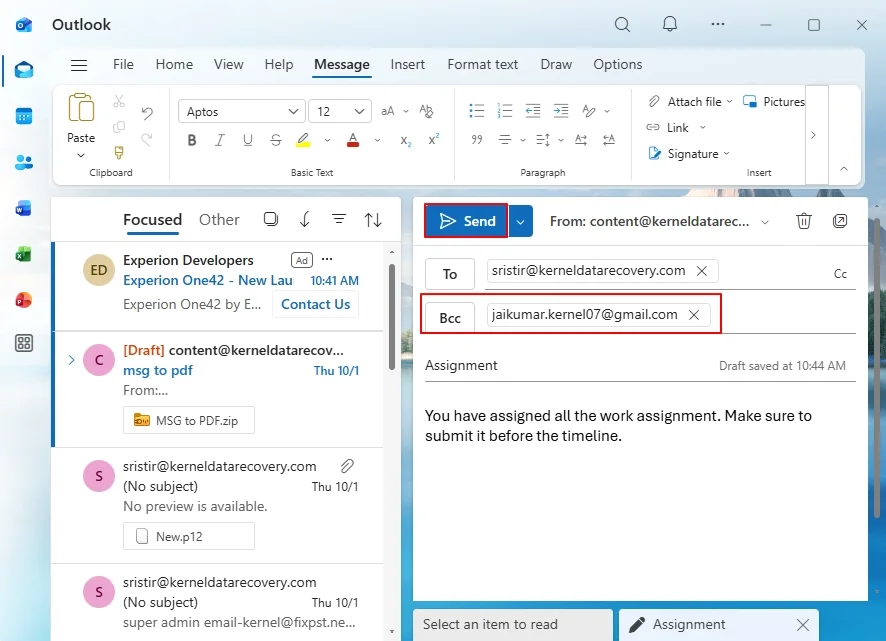The height and width of the screenshot is (641, 886).
Task: Discard the draft with trash icon
Action: (x=804, y=221)
